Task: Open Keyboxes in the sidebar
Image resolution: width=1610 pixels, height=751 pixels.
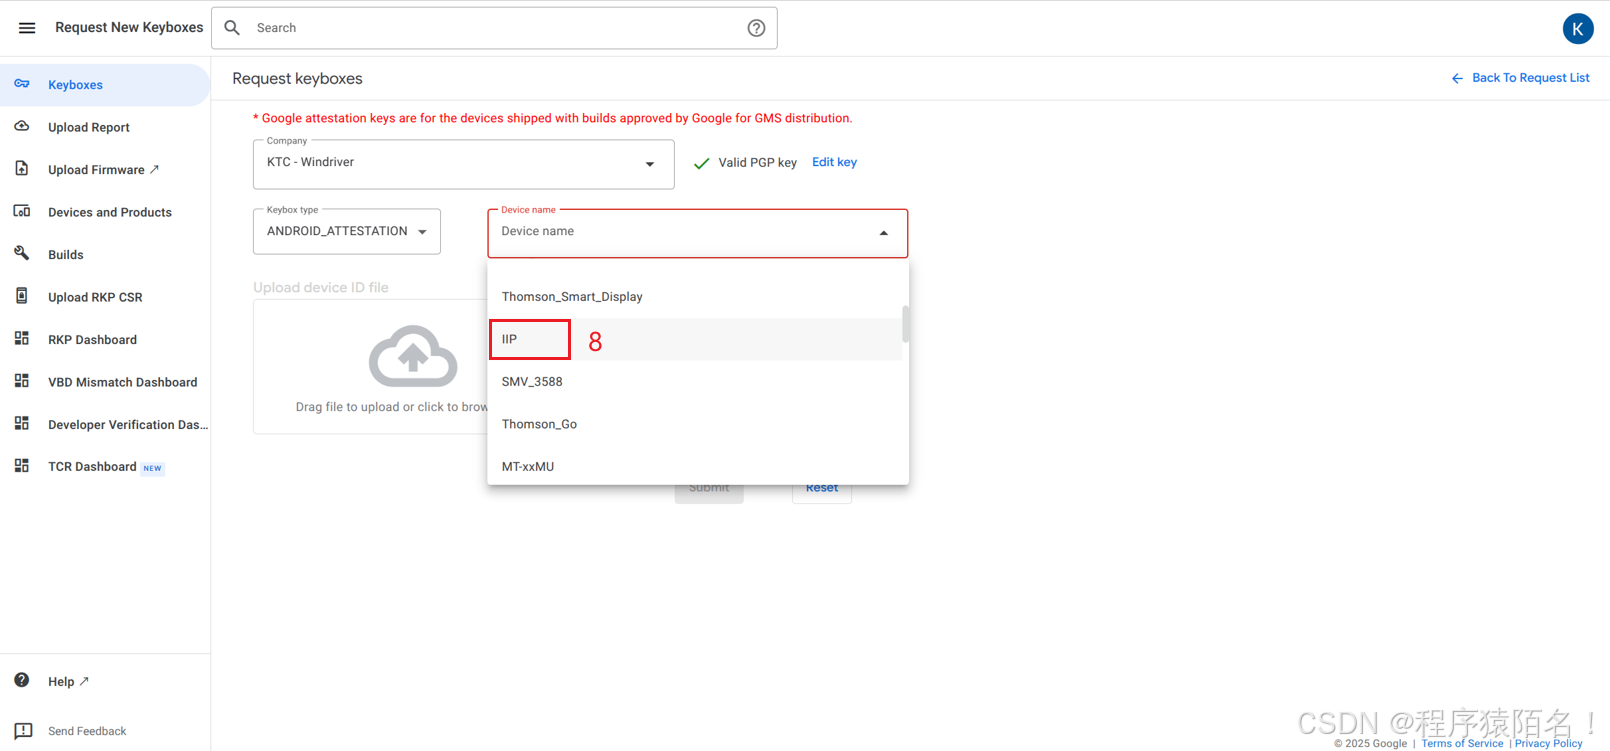Action: pos(105,85)
